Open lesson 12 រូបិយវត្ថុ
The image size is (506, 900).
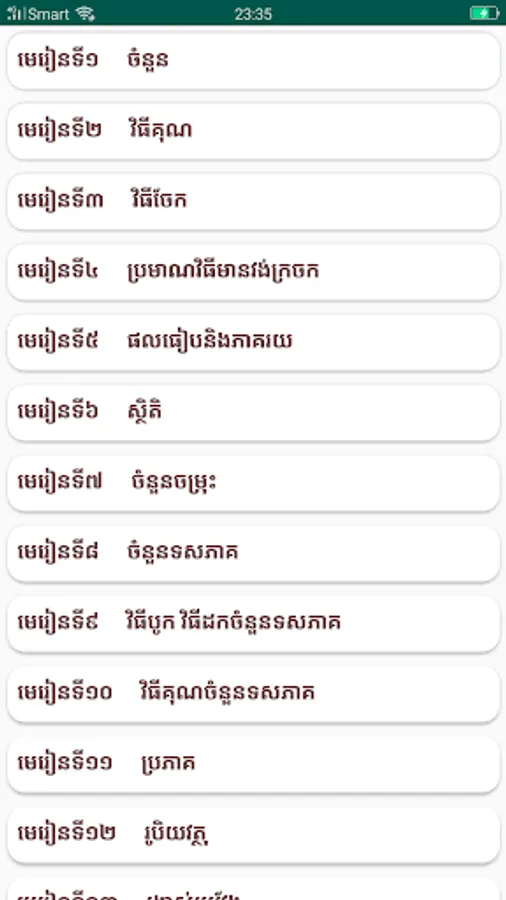click(x=253, y=835)
